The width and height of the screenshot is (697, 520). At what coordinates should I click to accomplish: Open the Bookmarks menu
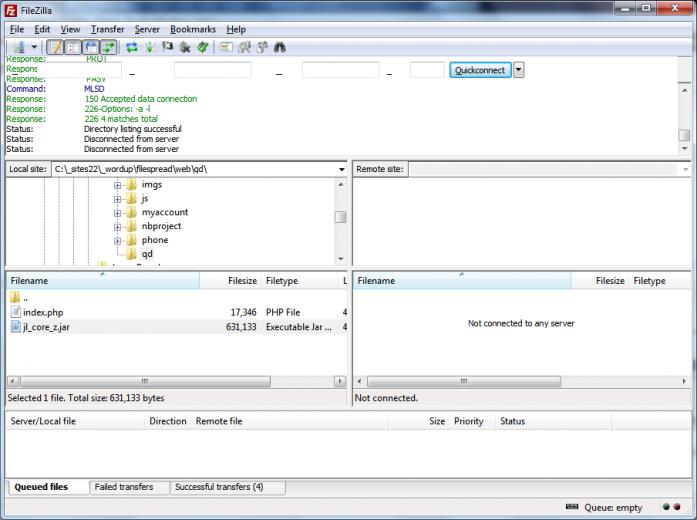(x=193, y=29)
